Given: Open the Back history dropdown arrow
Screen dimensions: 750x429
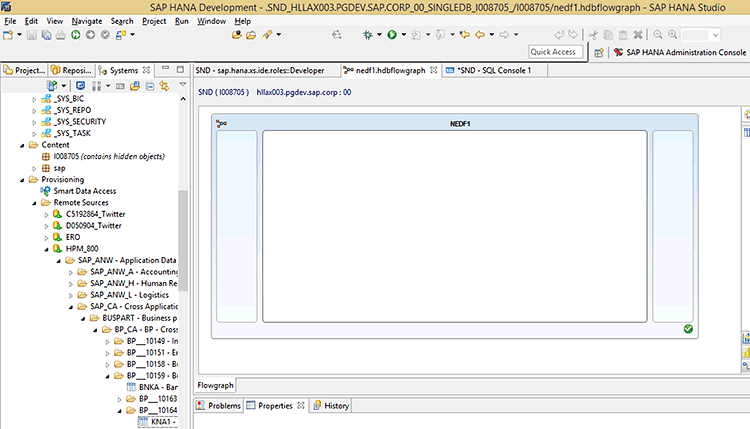Looking at the screenshot, I should 491,35.
